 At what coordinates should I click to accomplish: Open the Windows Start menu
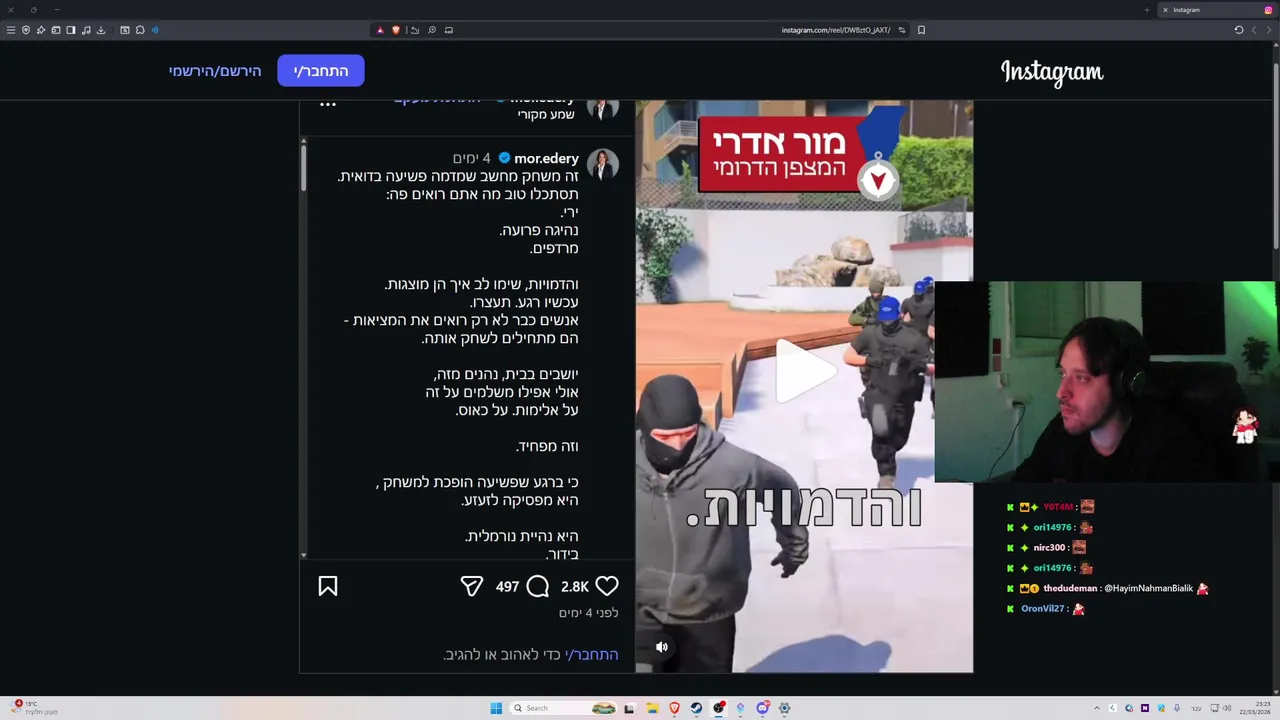(x=496, y=708)
